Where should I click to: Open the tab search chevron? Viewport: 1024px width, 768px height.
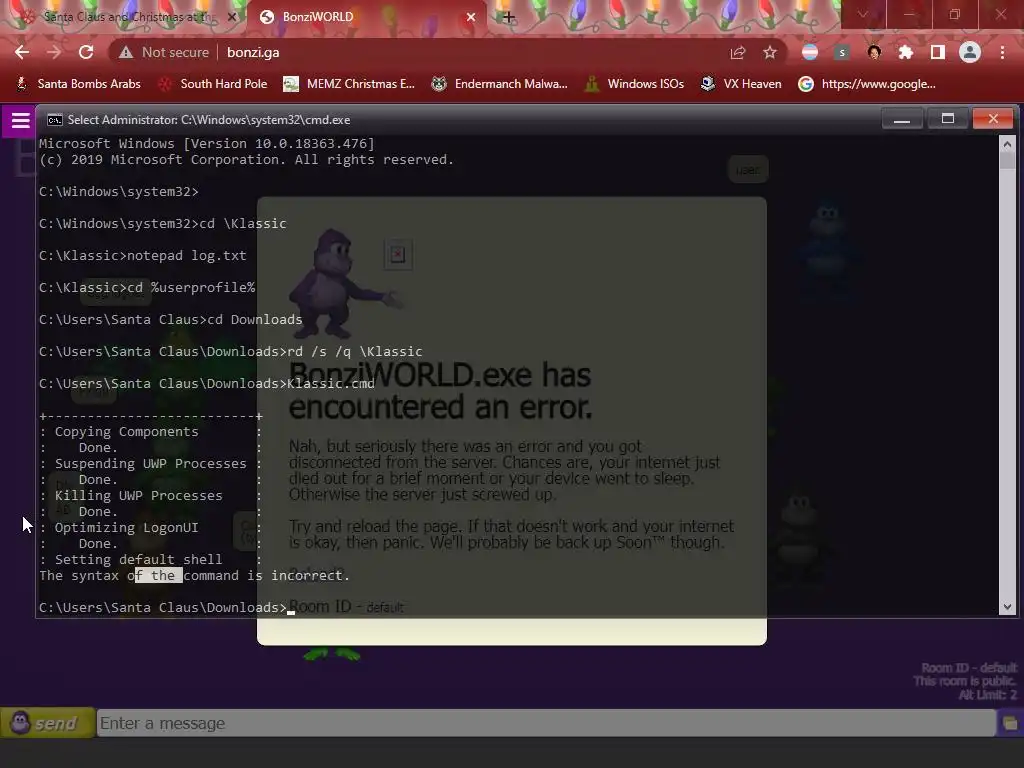click(x=863, y=14)
